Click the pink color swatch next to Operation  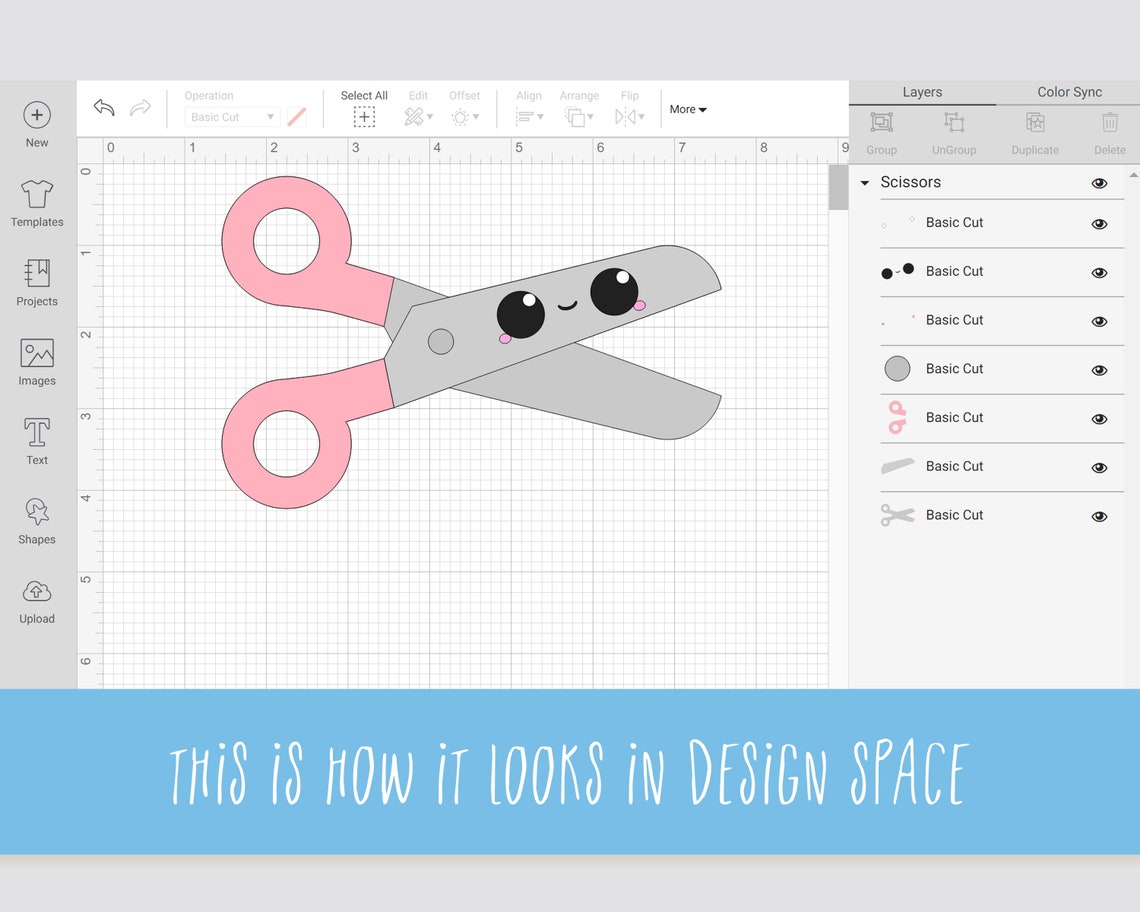point(297,117)
